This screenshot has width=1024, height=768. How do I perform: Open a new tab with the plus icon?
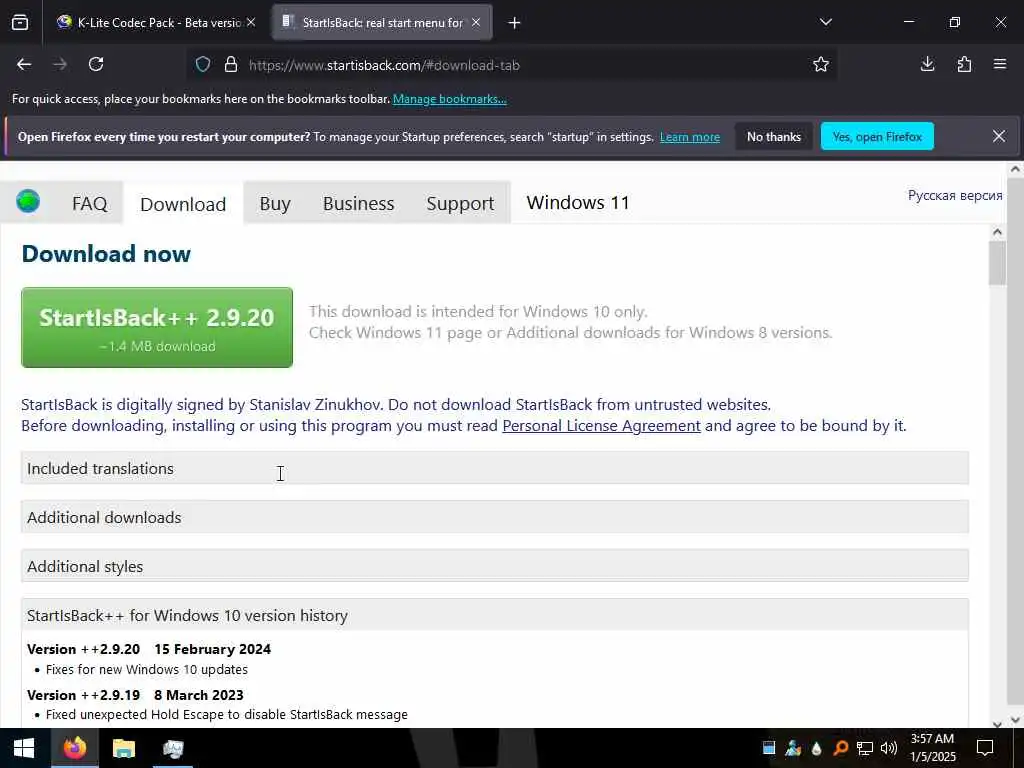514,23
